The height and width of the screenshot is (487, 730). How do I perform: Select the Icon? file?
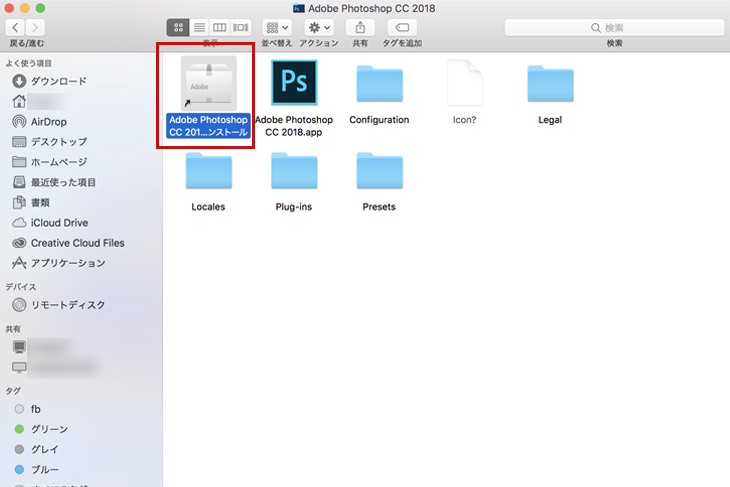click(x=465, y=82)
